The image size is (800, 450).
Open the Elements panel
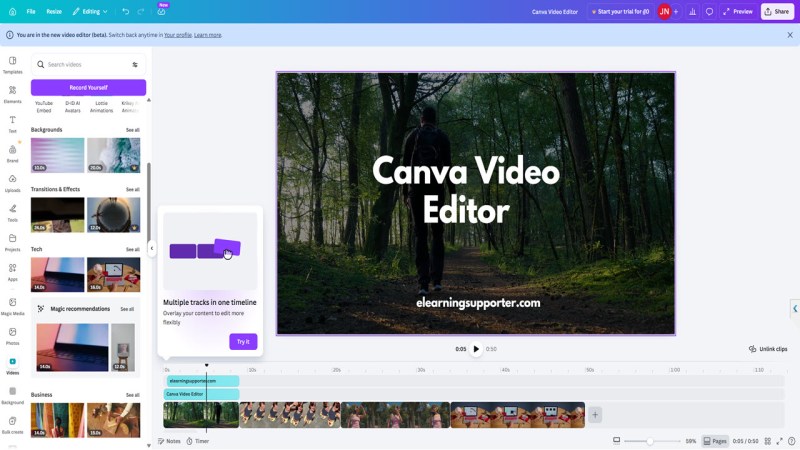tap(12, 94)
